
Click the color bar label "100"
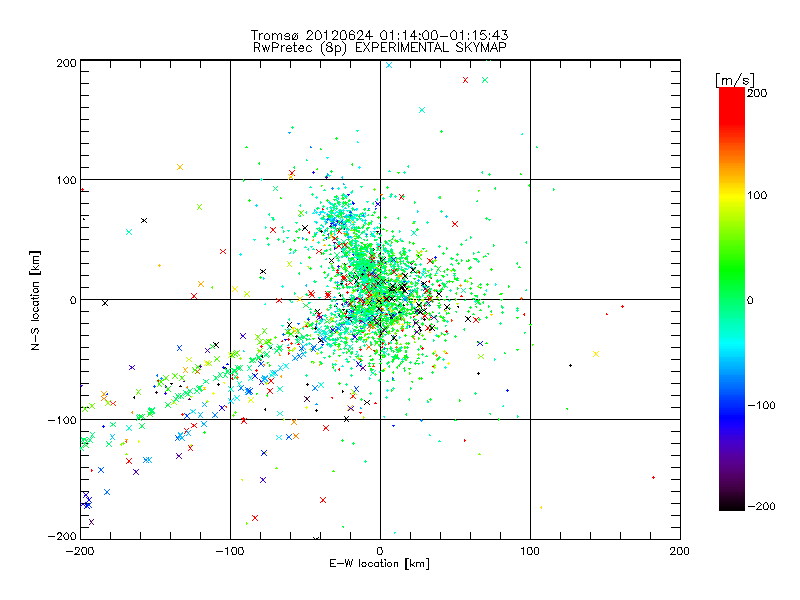(757, 195)
